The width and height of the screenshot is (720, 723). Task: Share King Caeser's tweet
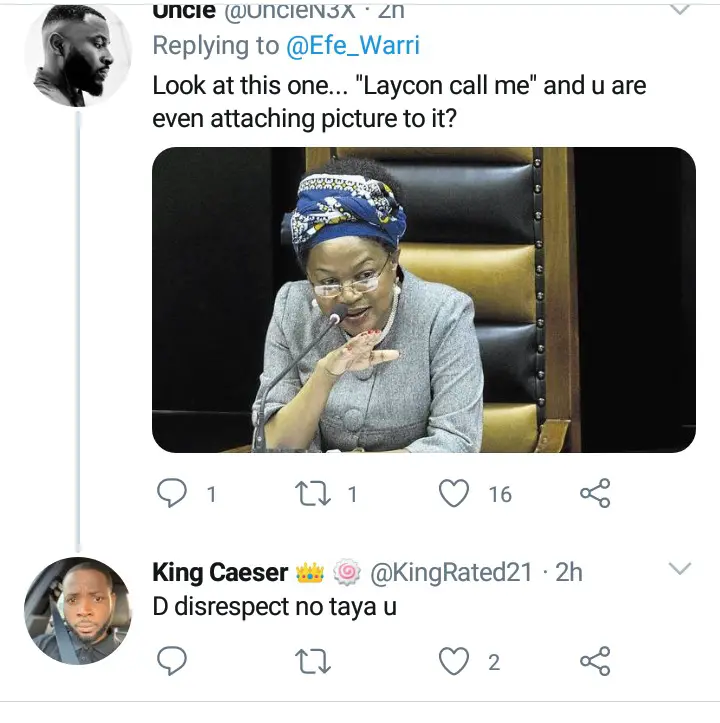[594, 660]
